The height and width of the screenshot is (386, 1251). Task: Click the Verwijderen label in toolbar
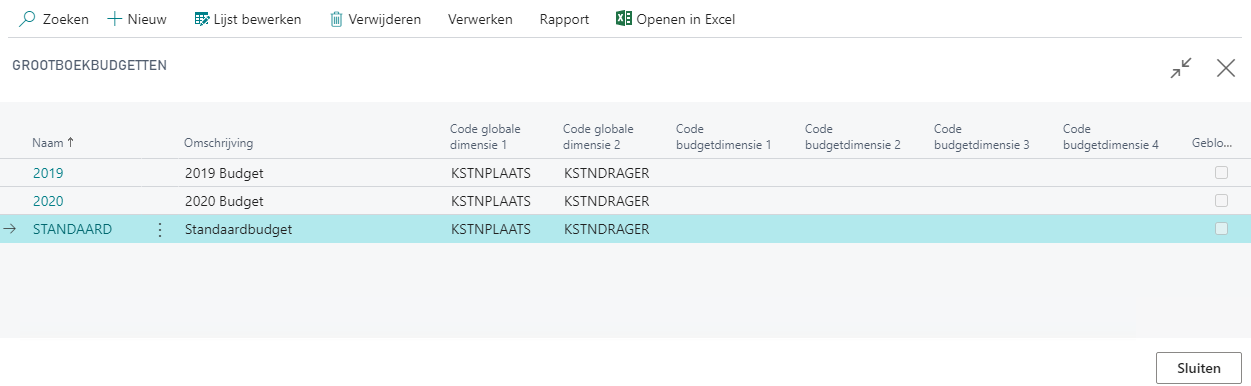386,19
